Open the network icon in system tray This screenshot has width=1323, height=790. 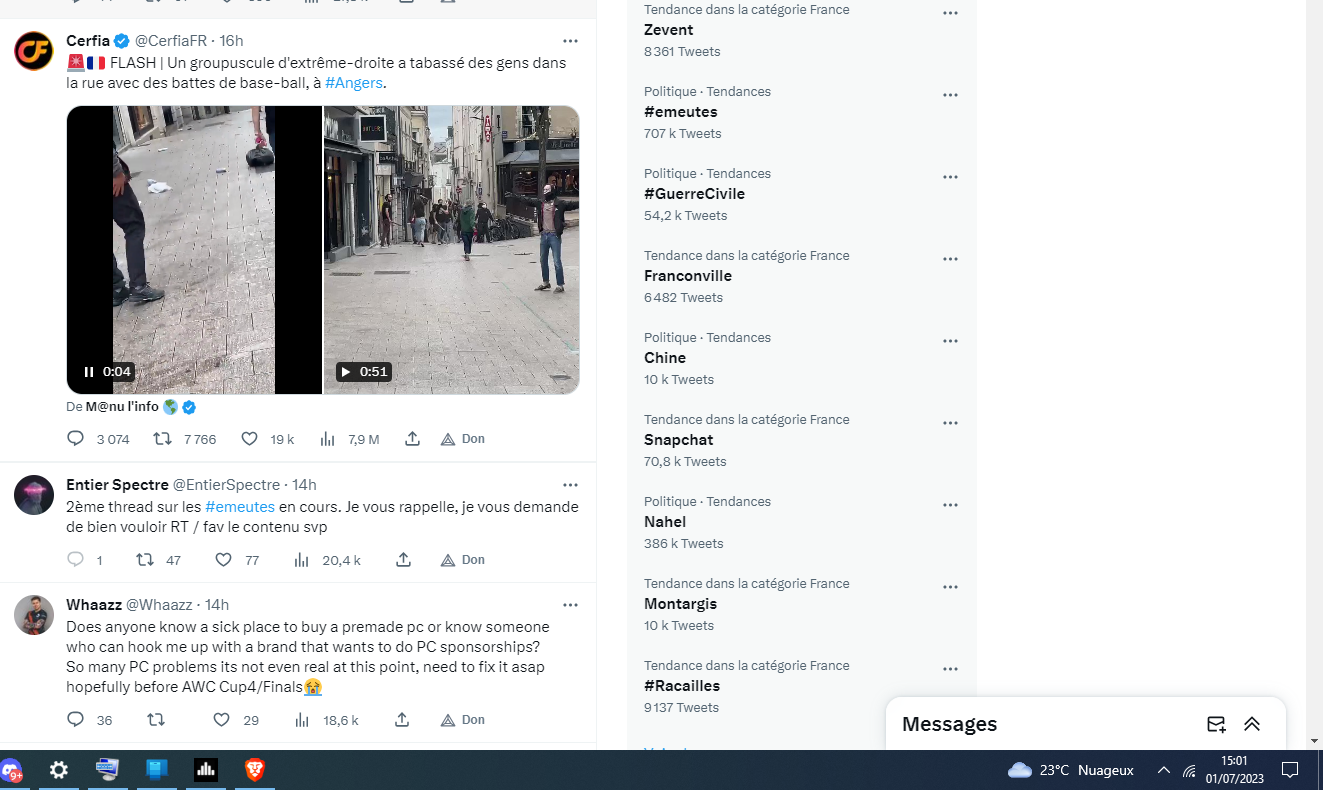(x=1189, y=770)
